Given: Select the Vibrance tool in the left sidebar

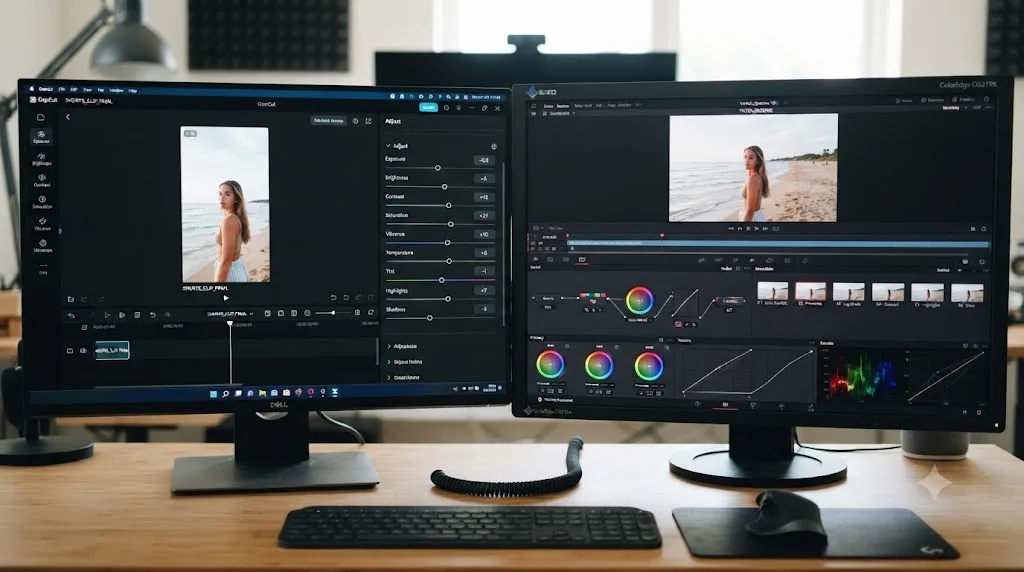Looking at the screenshot, I should (42, 224).
